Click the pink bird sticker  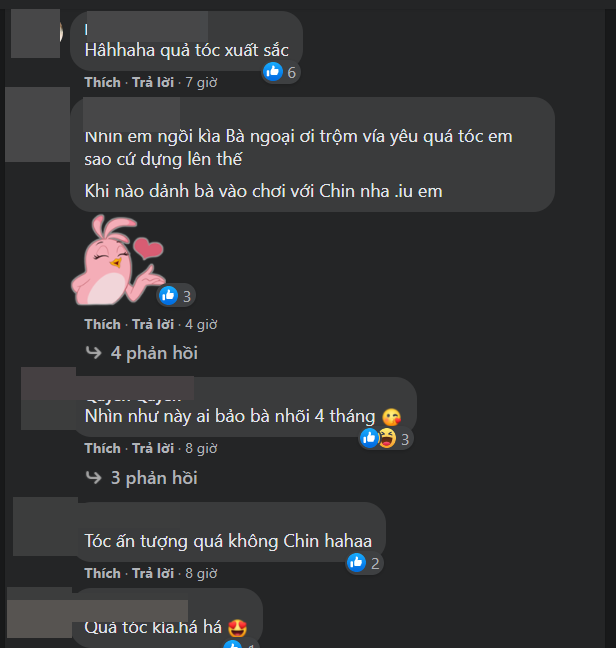click(118, 260)
